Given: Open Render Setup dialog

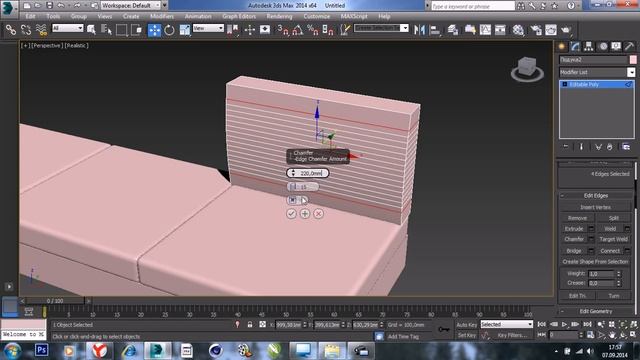Looking at the screenshot, I should tap(536, 30).
